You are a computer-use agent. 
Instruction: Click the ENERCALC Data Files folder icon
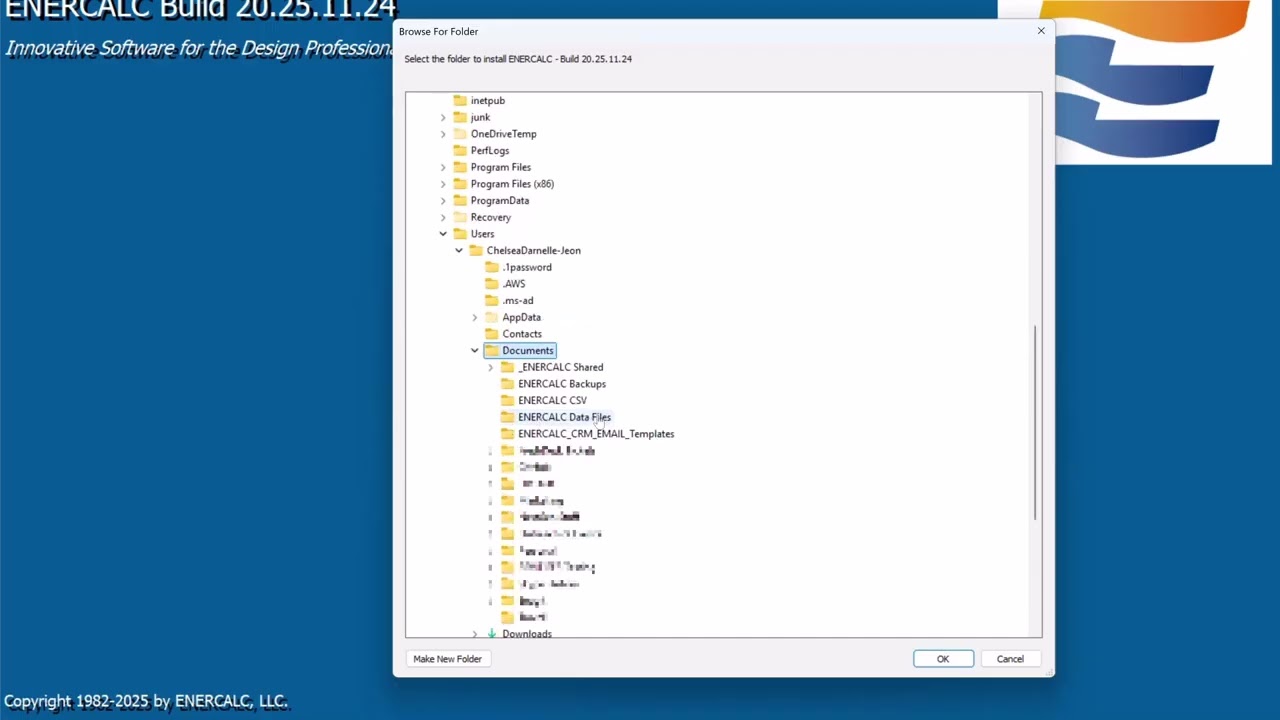point(508,417)
